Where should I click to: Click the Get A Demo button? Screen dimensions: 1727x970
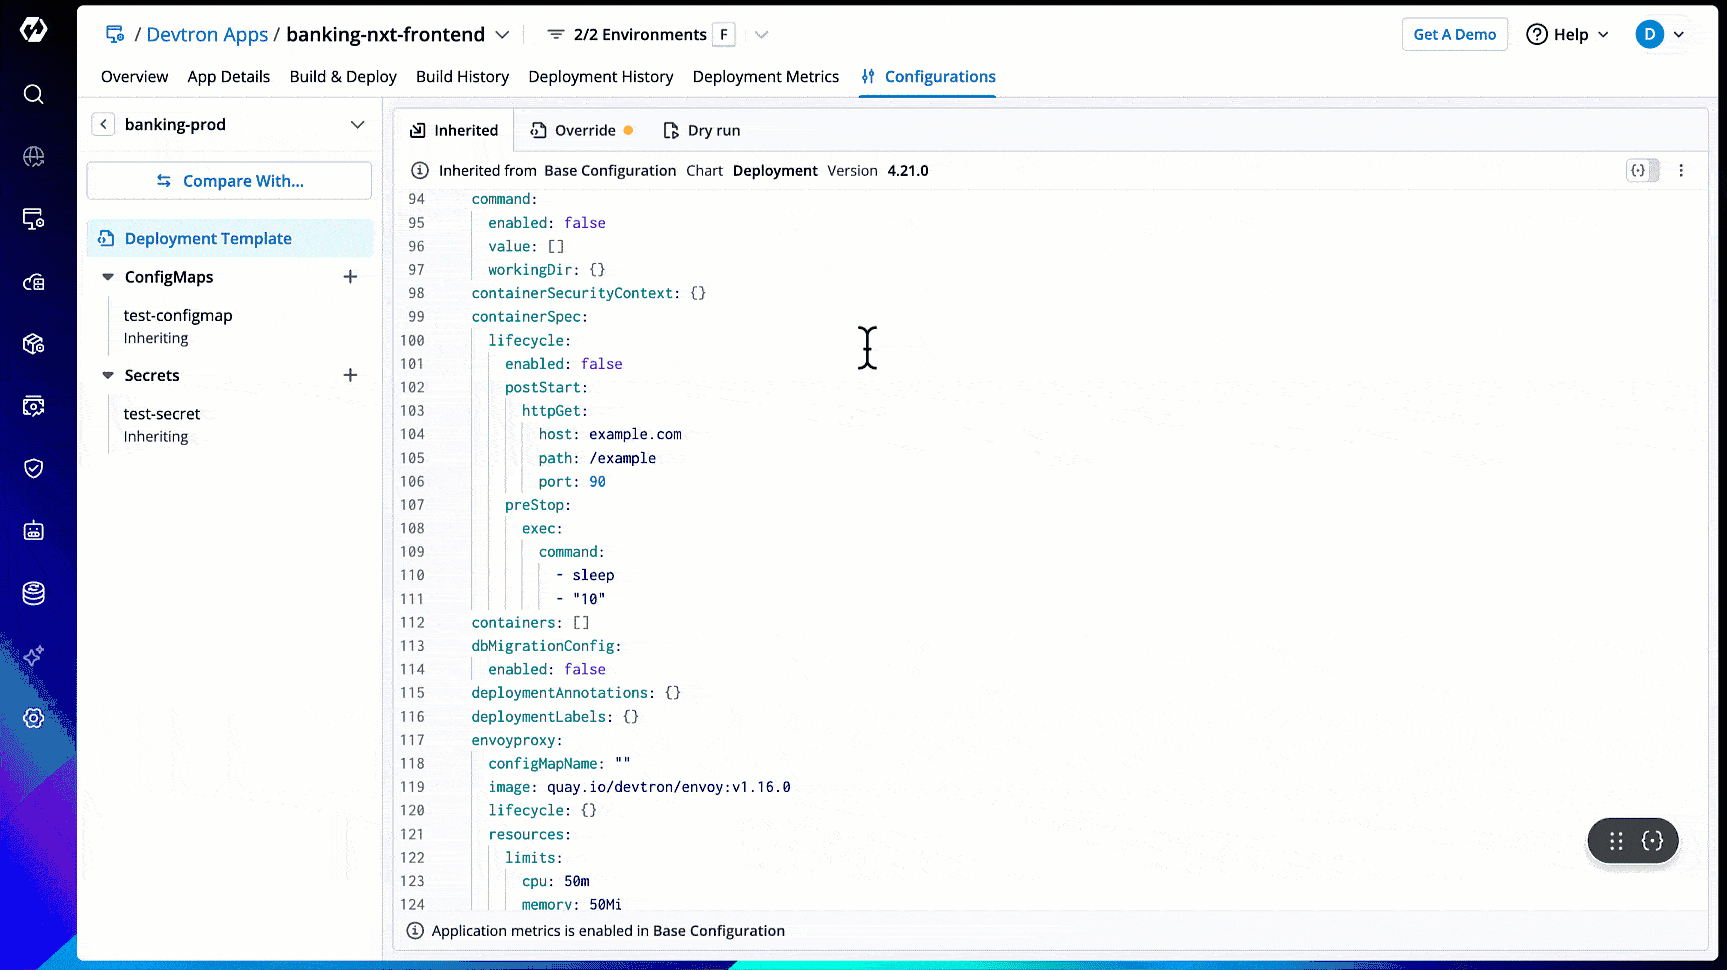coord(1454,35)
